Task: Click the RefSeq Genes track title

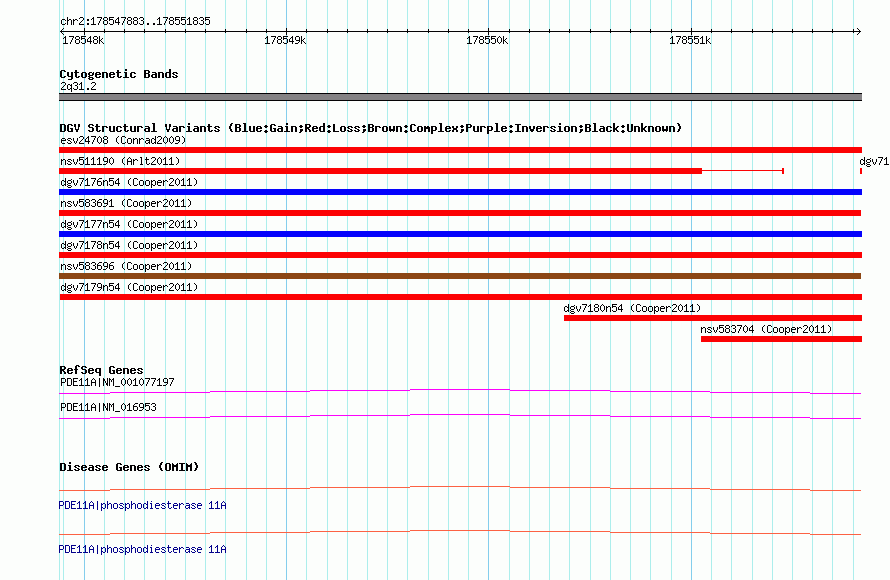Action: [101, 370]
